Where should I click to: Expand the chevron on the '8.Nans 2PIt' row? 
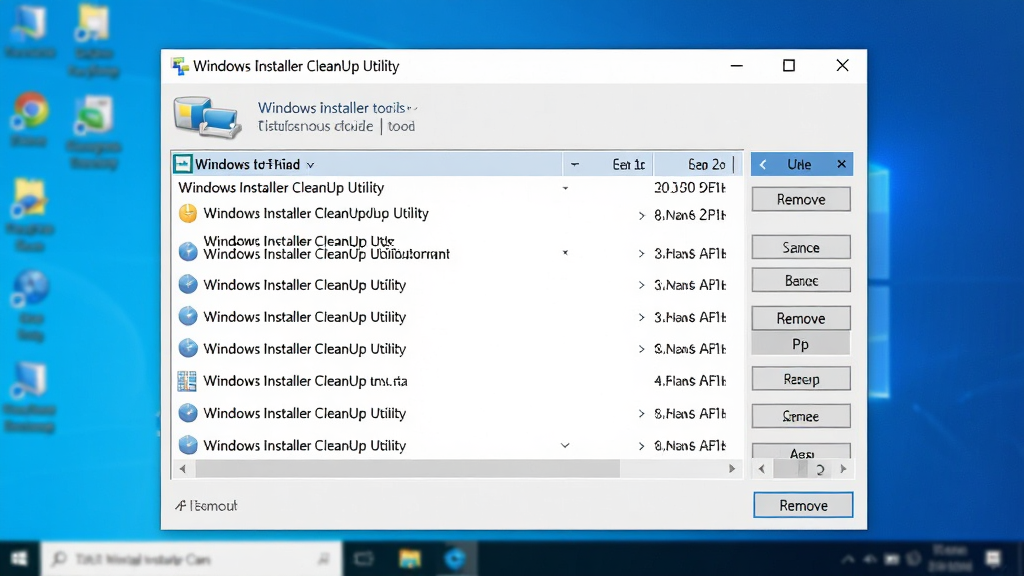click(x=641, y=216)
